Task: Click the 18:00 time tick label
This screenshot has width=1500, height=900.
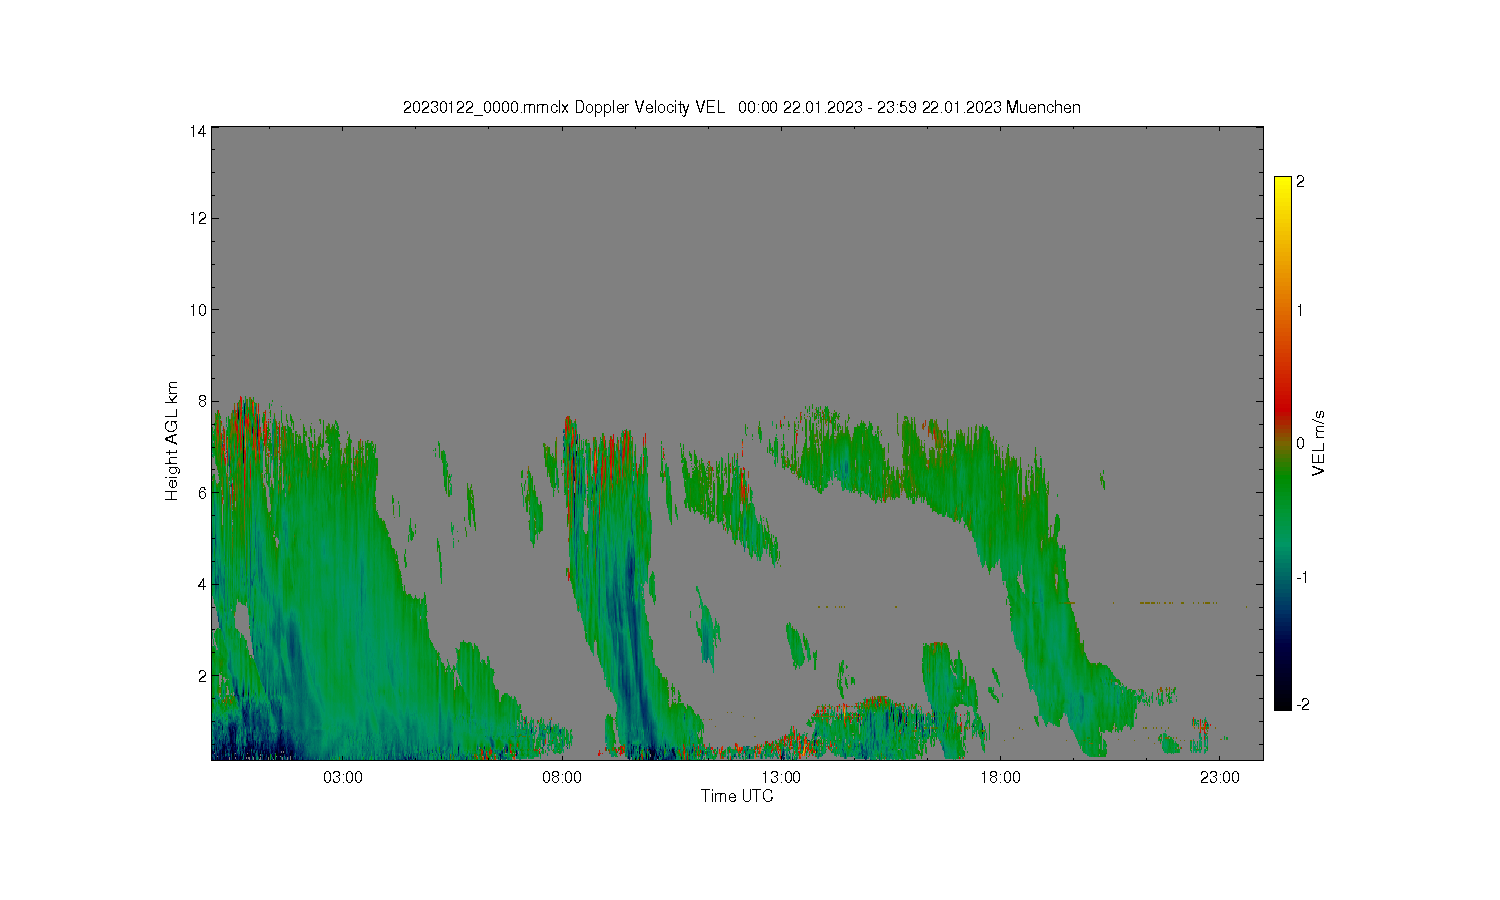Action: click(x=1000, y=778)
